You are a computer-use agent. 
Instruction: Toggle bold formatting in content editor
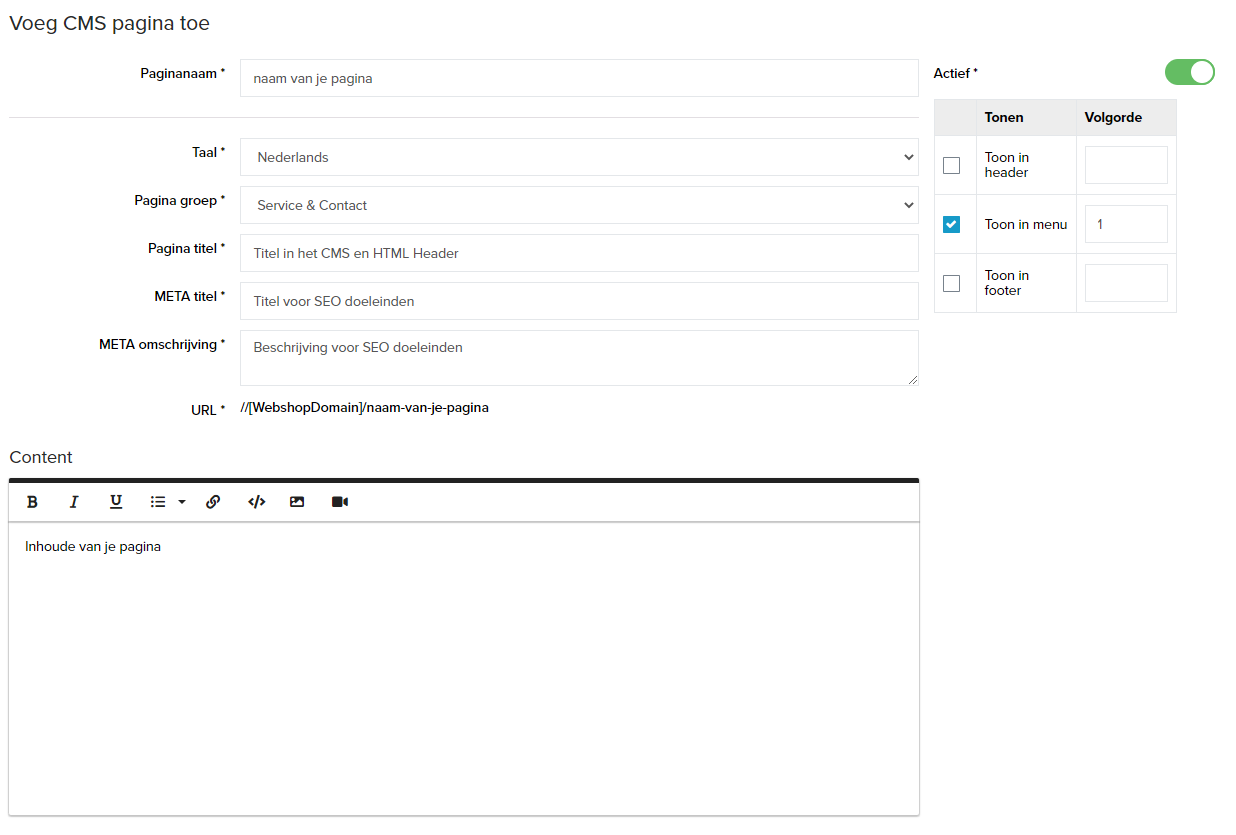32,502
